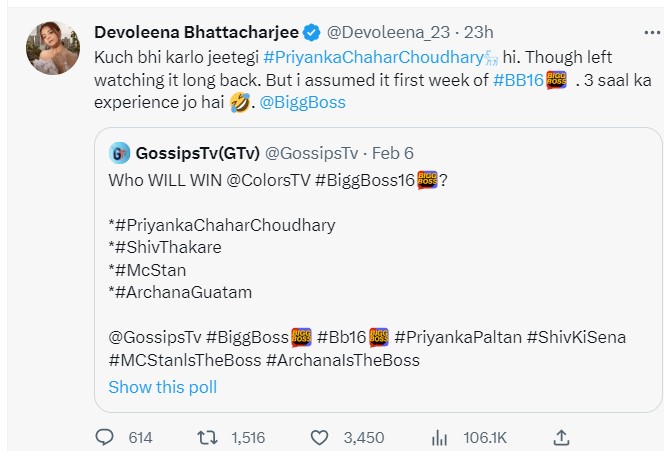Open GossipsTv's small profile avatar
Screen dimensions: 664x451
click(x=119, y=153)
